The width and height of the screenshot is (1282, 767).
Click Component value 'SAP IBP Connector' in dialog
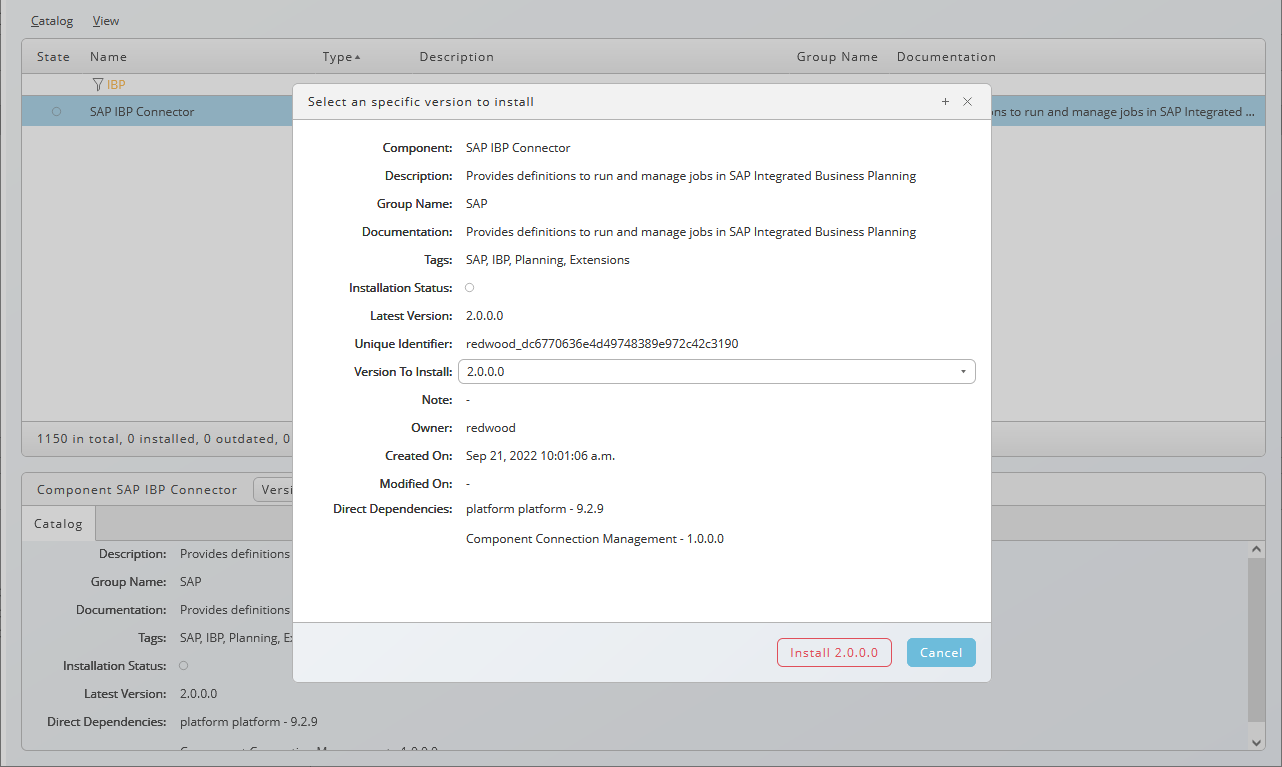click(x=518, y=148)
